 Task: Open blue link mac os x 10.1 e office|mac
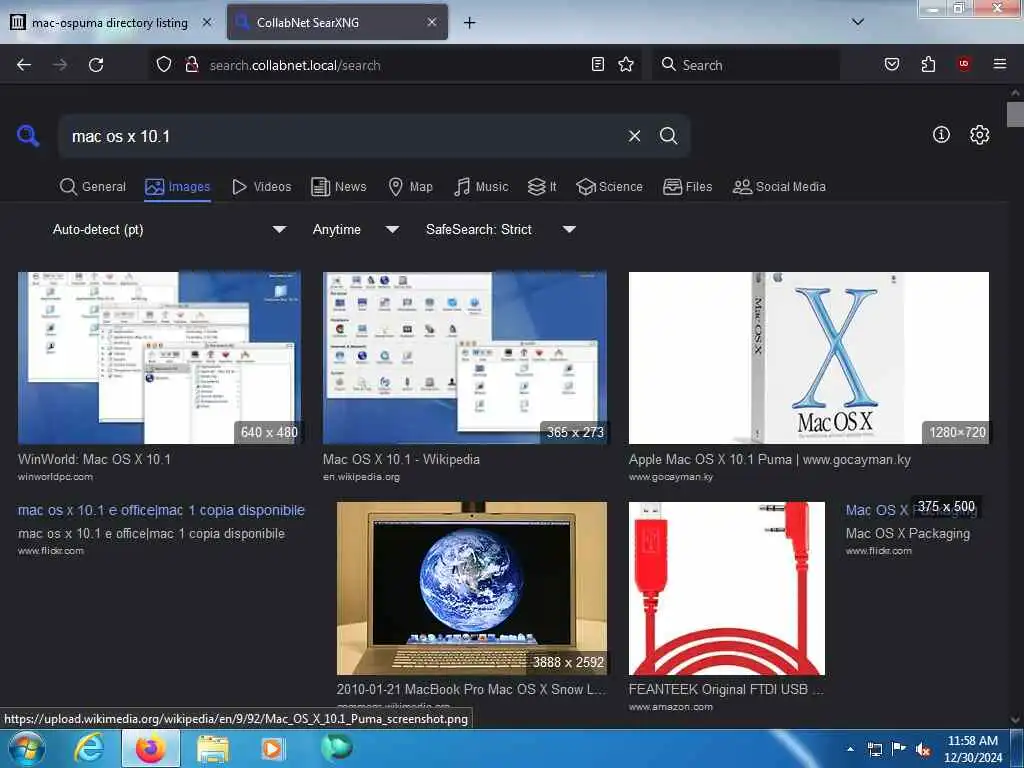(x=161, y=510)
